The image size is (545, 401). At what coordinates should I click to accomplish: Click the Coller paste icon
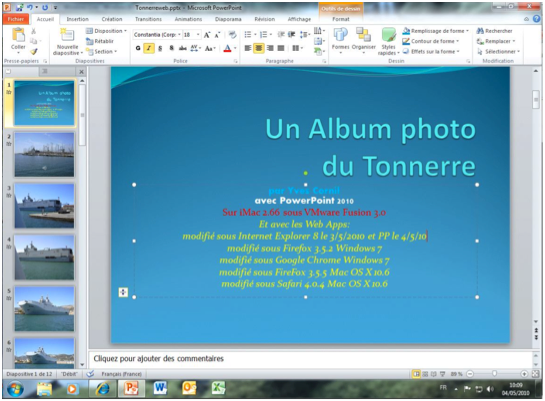point(18,35)
